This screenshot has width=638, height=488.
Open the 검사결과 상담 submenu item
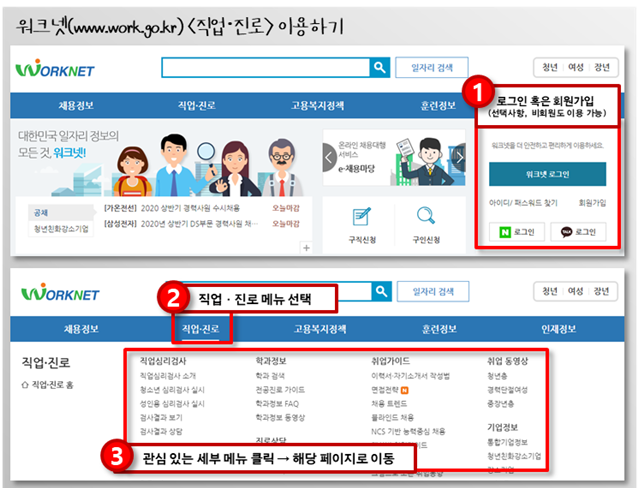coord(161,431)
